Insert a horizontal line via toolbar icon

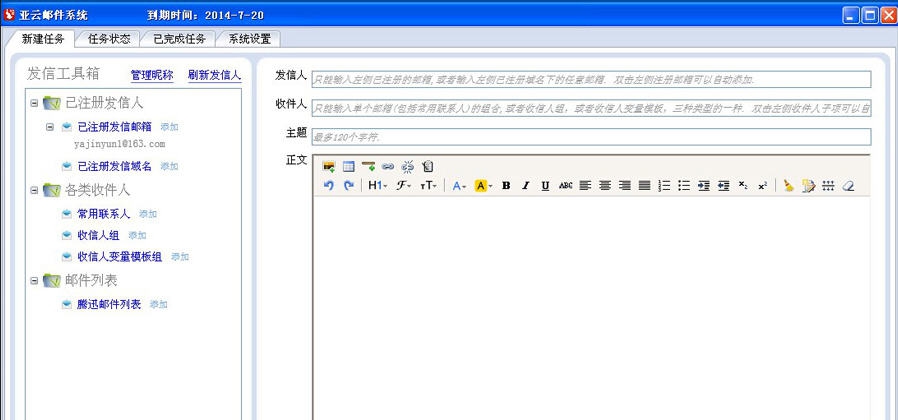368,167
